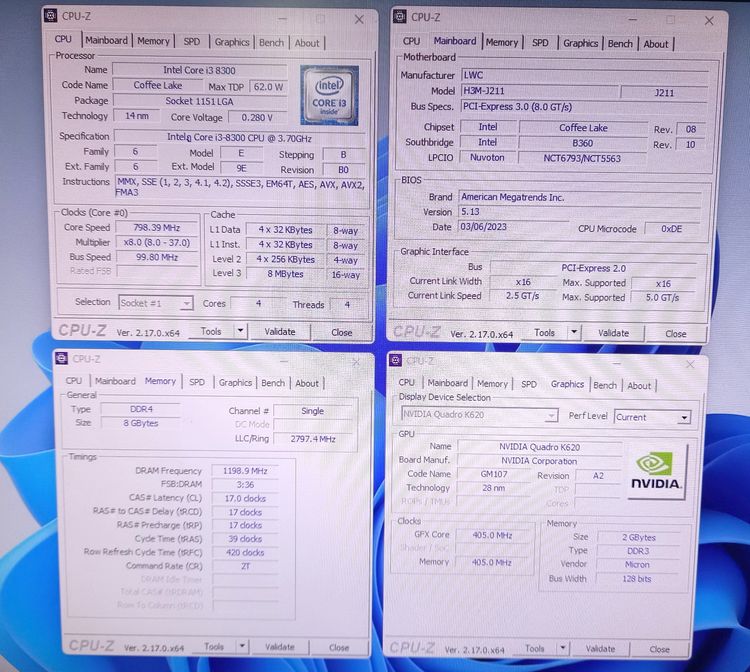
Task: Click Validate in the Mainboard window
Action: [614, 333]
